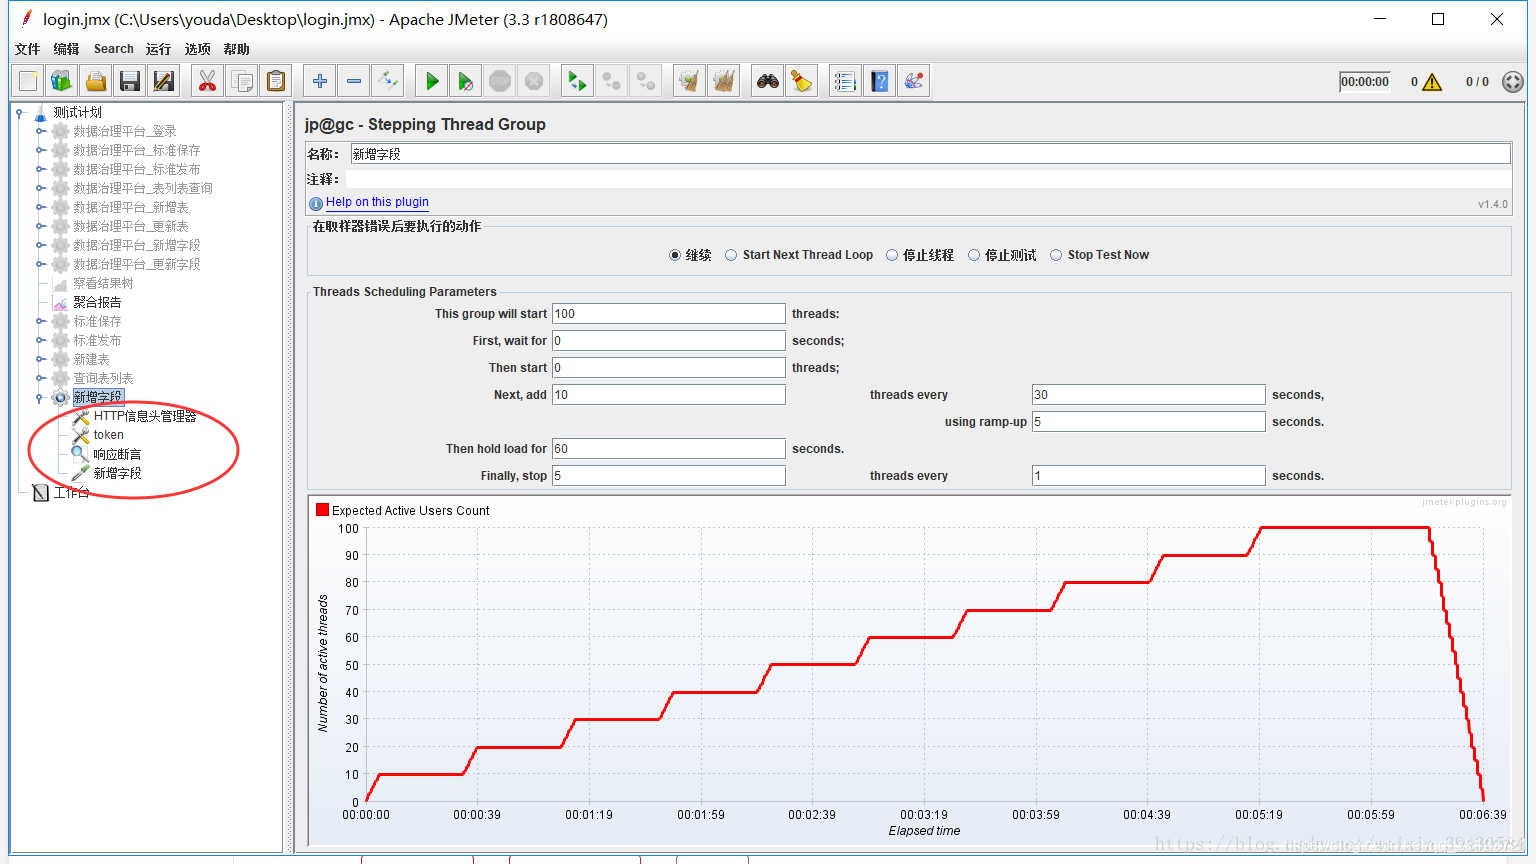Screen dimensions: 1536x864
Task: Click the Clear All broom icon
Action: coord(723,81)
